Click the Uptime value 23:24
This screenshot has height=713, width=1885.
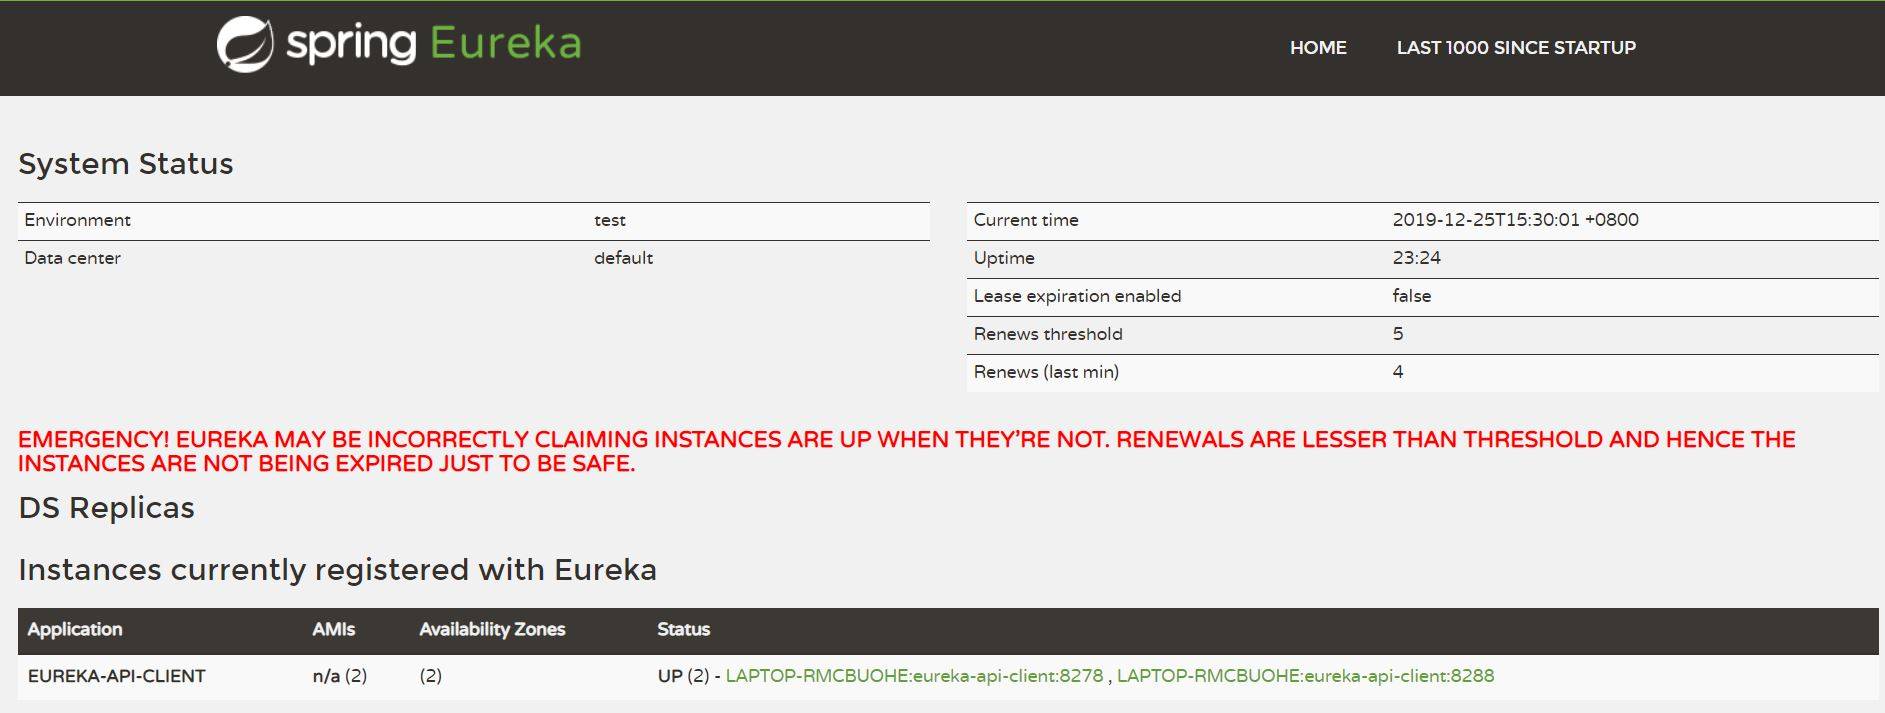click(1416, 258)
